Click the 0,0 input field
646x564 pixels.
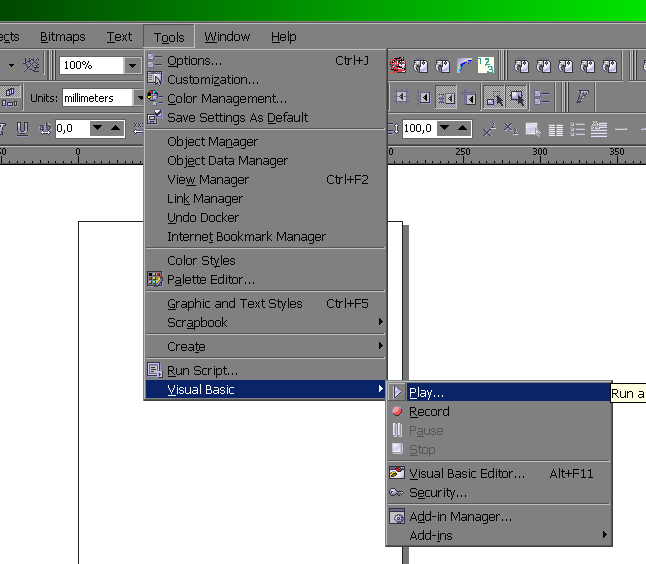[x=73, y=129]
